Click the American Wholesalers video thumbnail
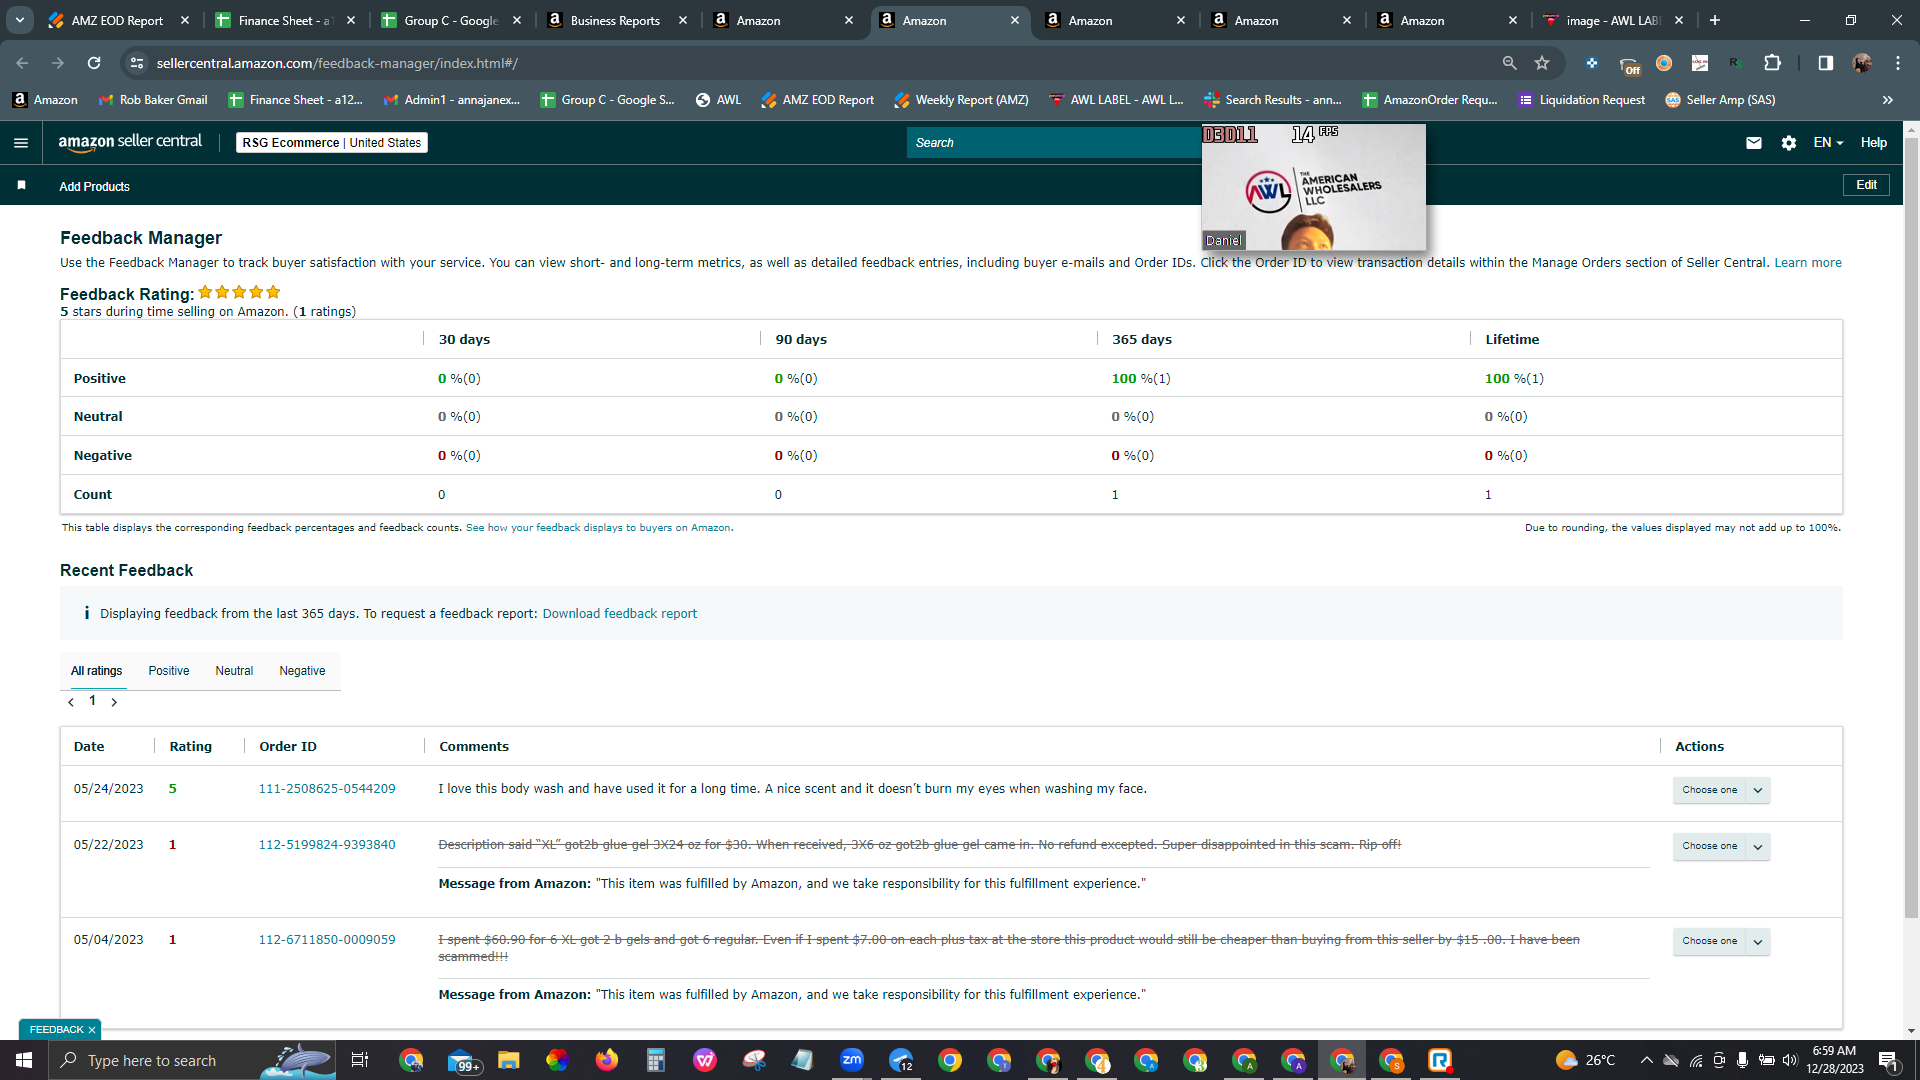Screen dimensions: 1920x1080 1314,187
